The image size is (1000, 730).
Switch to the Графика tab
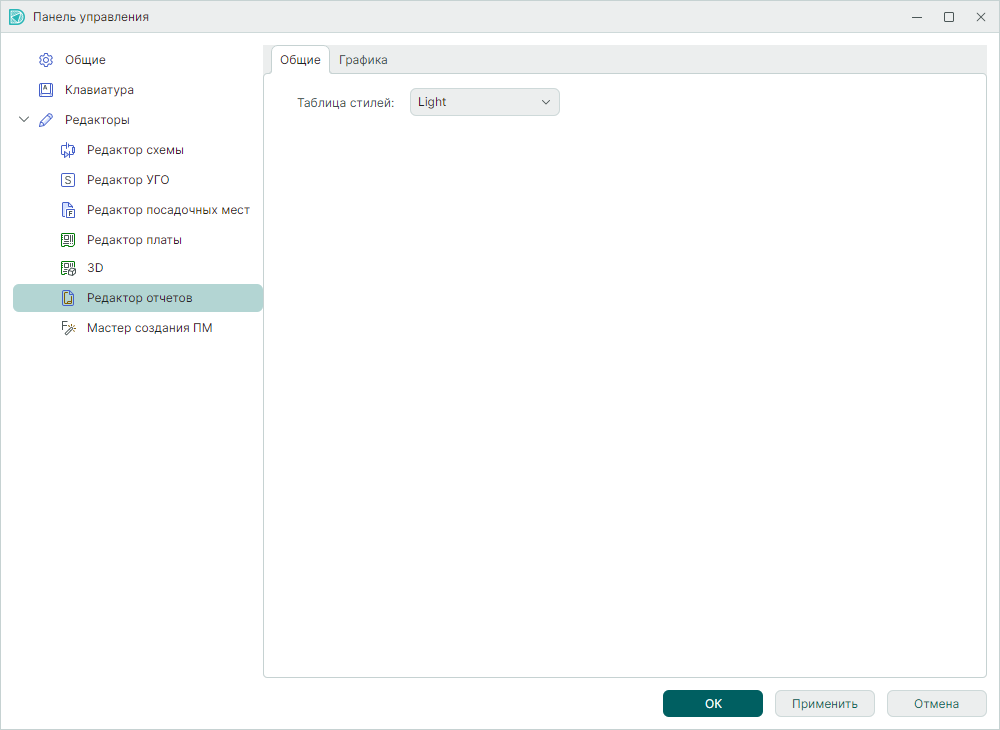tap(363, 60)
